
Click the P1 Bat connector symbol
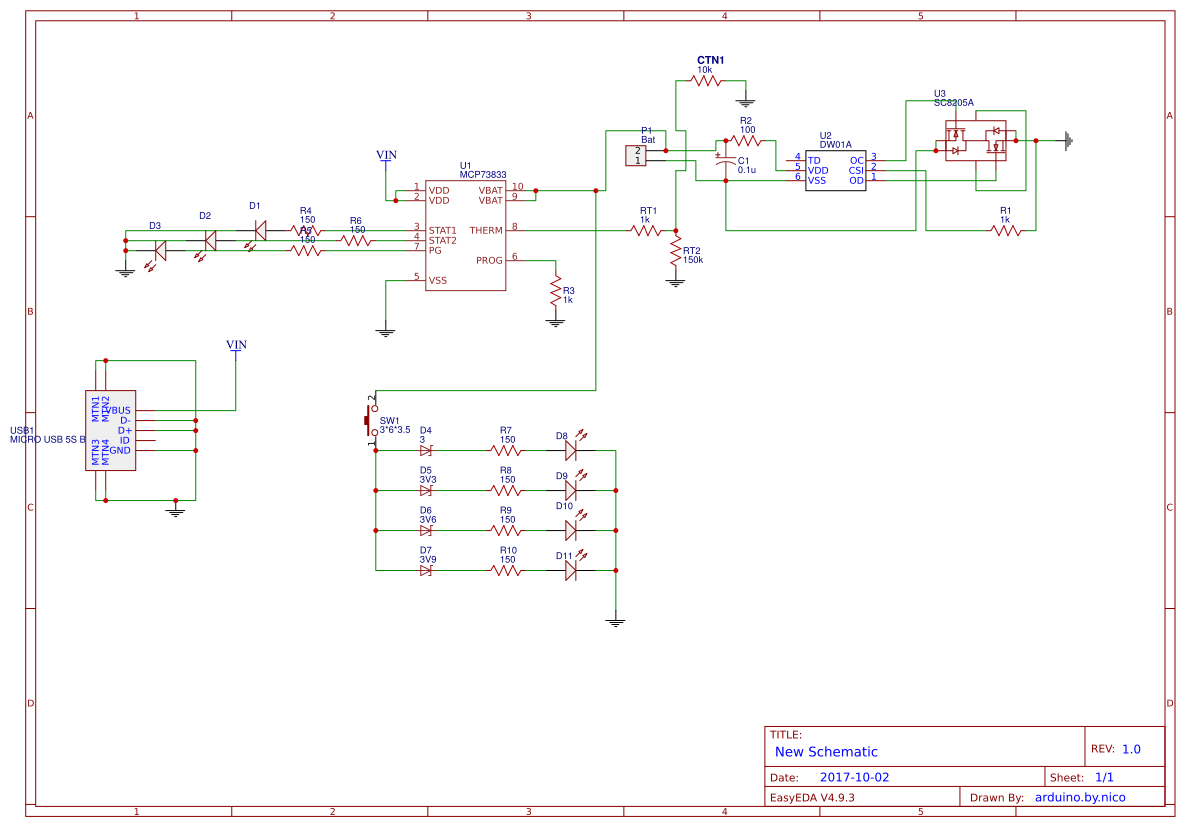click(636, 155)
